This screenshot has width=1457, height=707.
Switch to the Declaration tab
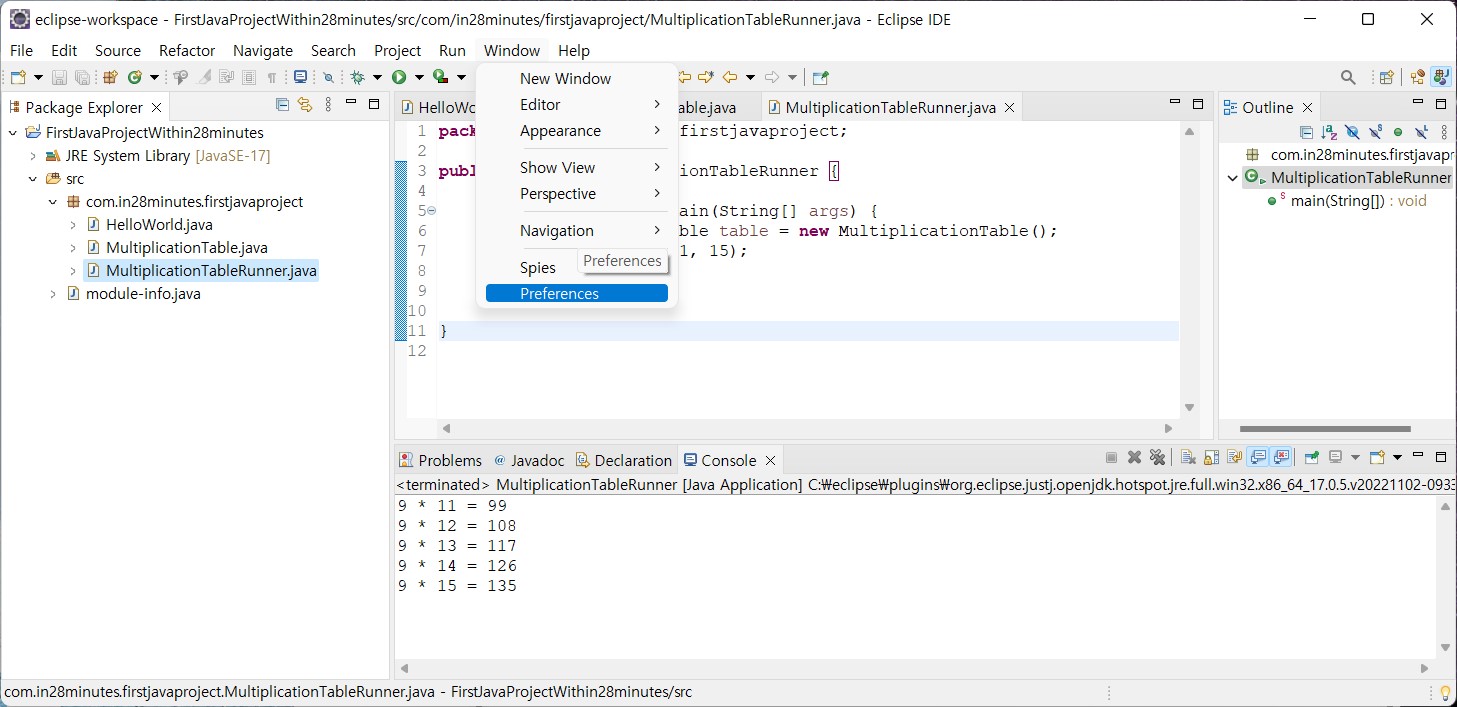[x=623, y=460]
